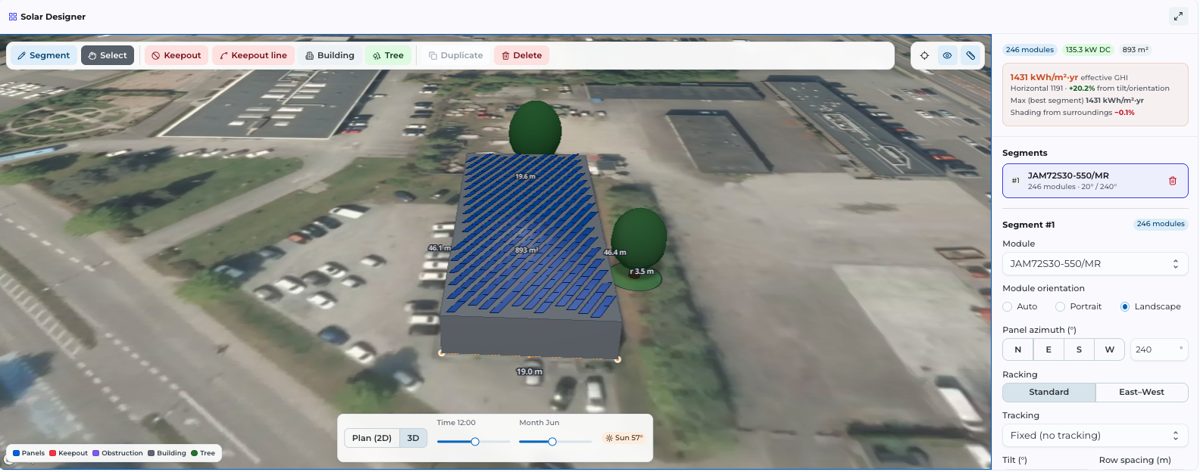
Task: Select the JAM72S30-550/MR segment card
Action: (1095, 181)
